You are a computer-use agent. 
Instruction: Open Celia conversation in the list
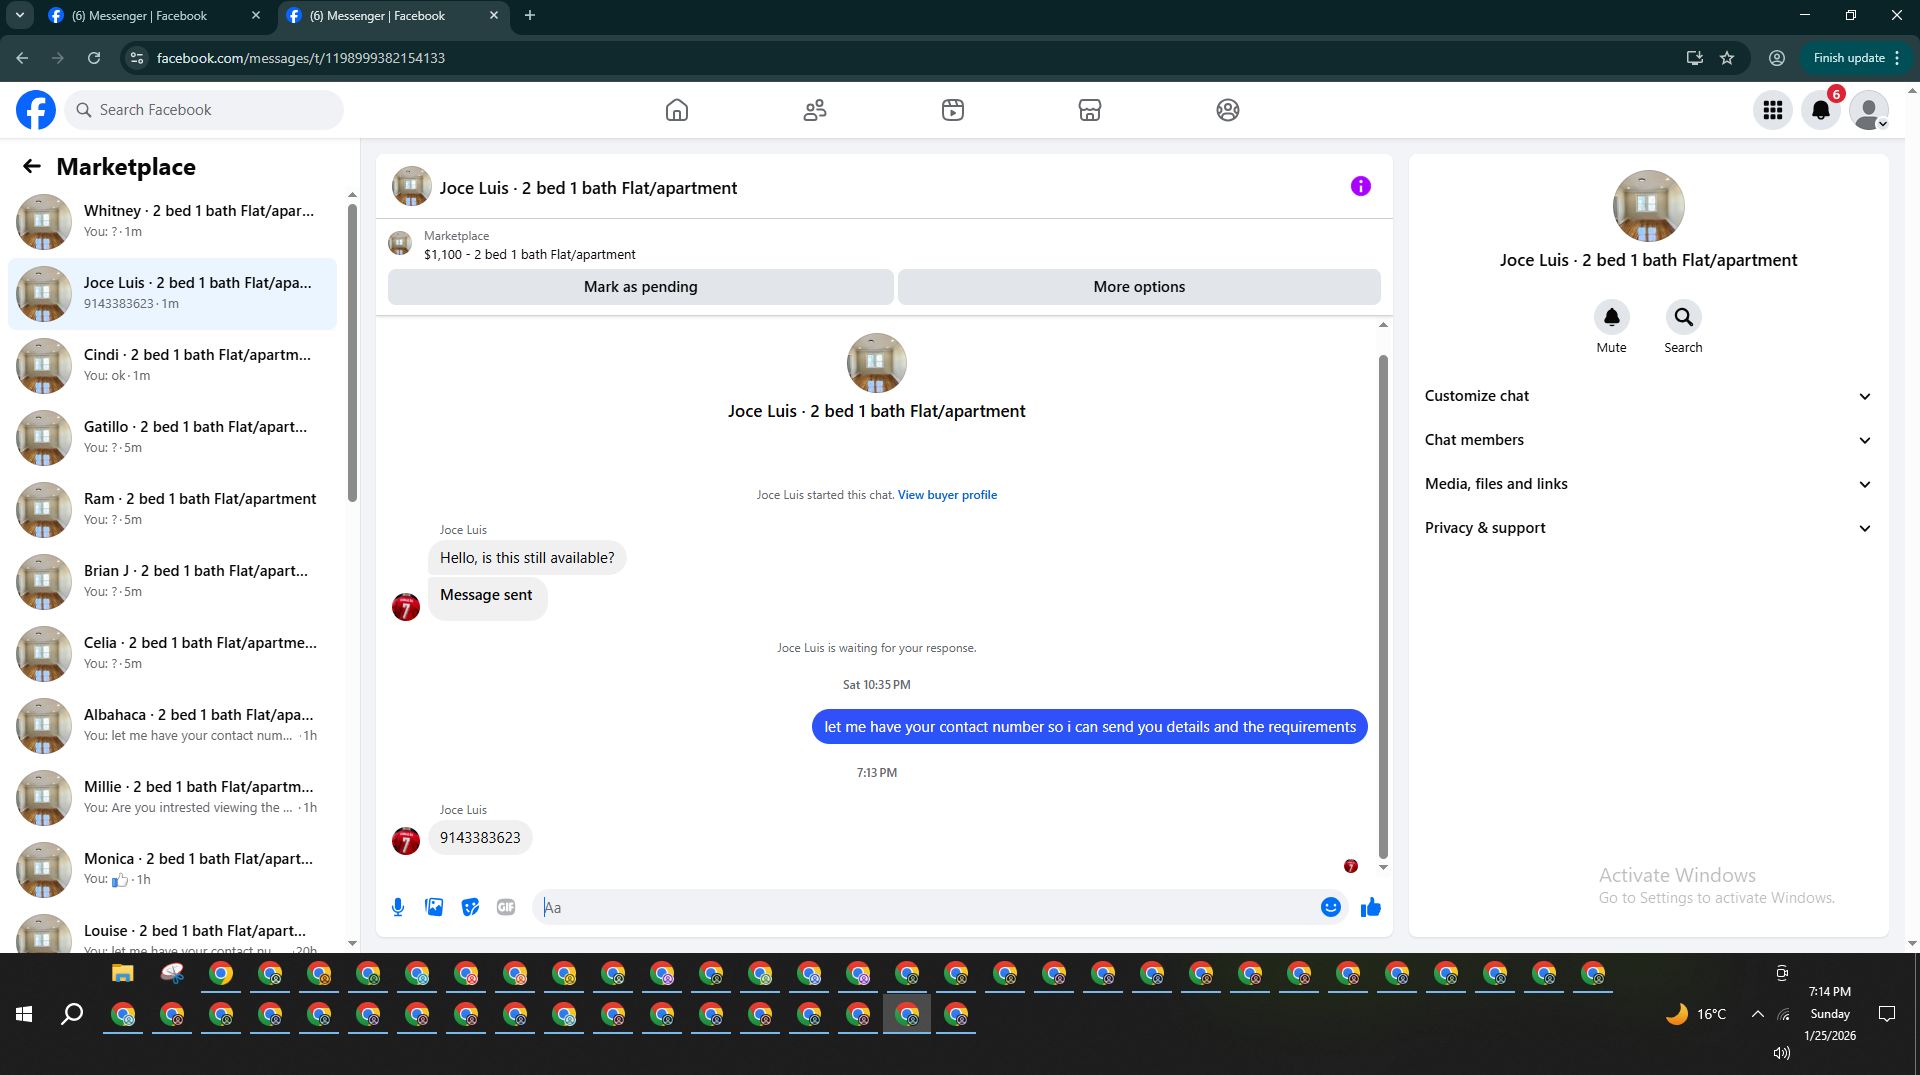click(173, 654)
